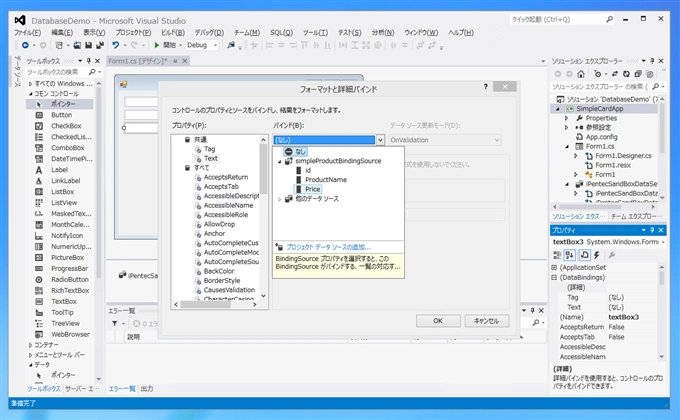Collapse the Form1.cs node in Solution Explorer
680x420 pixels.
click(566, 146)
